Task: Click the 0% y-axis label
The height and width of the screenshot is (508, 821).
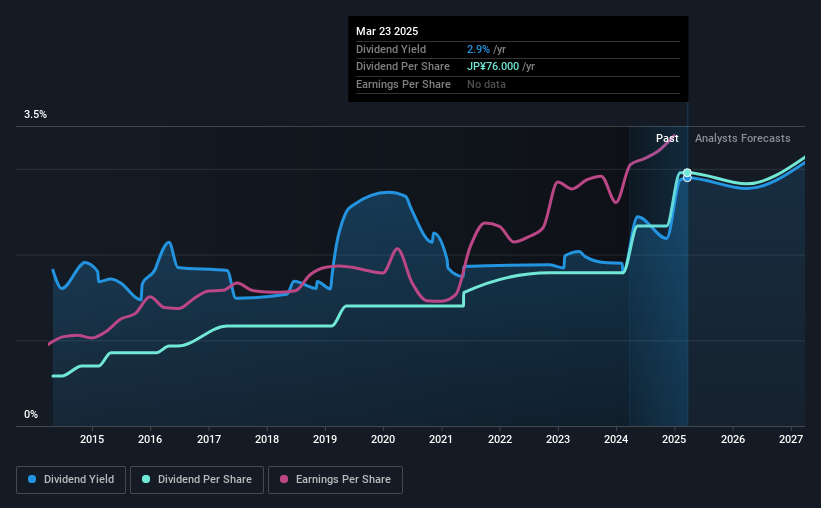Action: (31, 414)
